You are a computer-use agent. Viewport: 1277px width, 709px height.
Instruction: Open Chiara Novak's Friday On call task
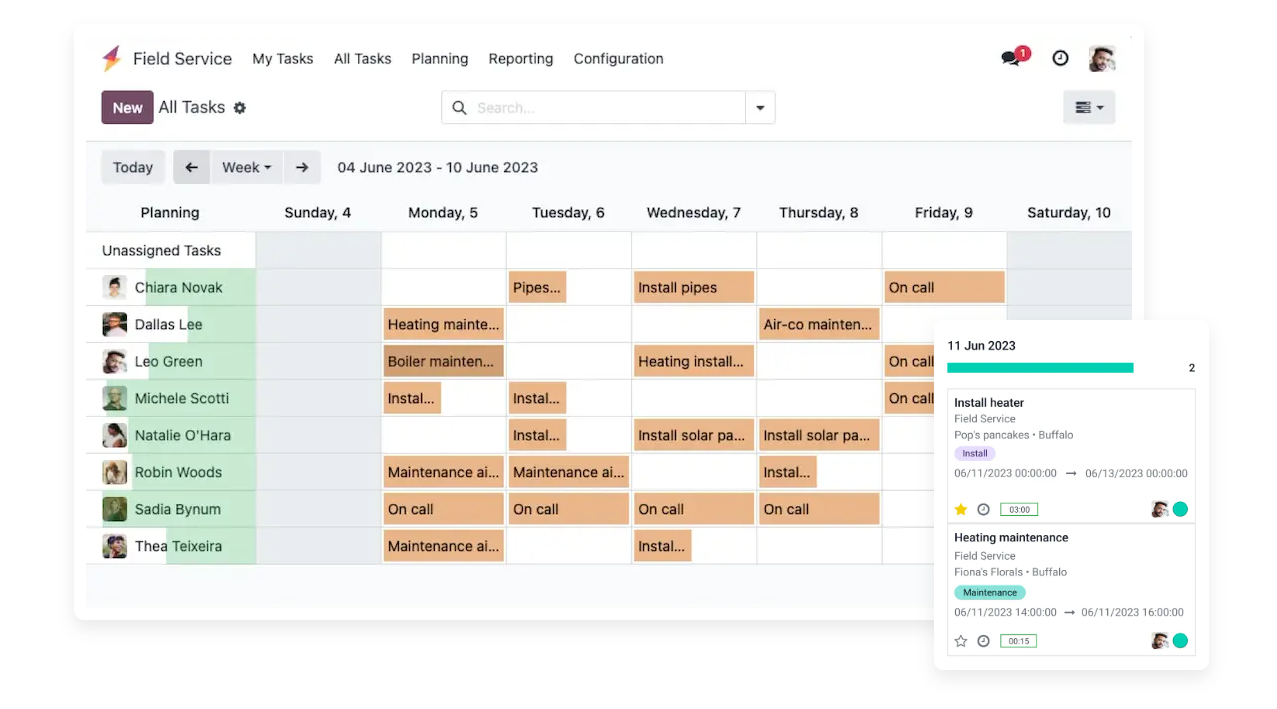(944, 288)
